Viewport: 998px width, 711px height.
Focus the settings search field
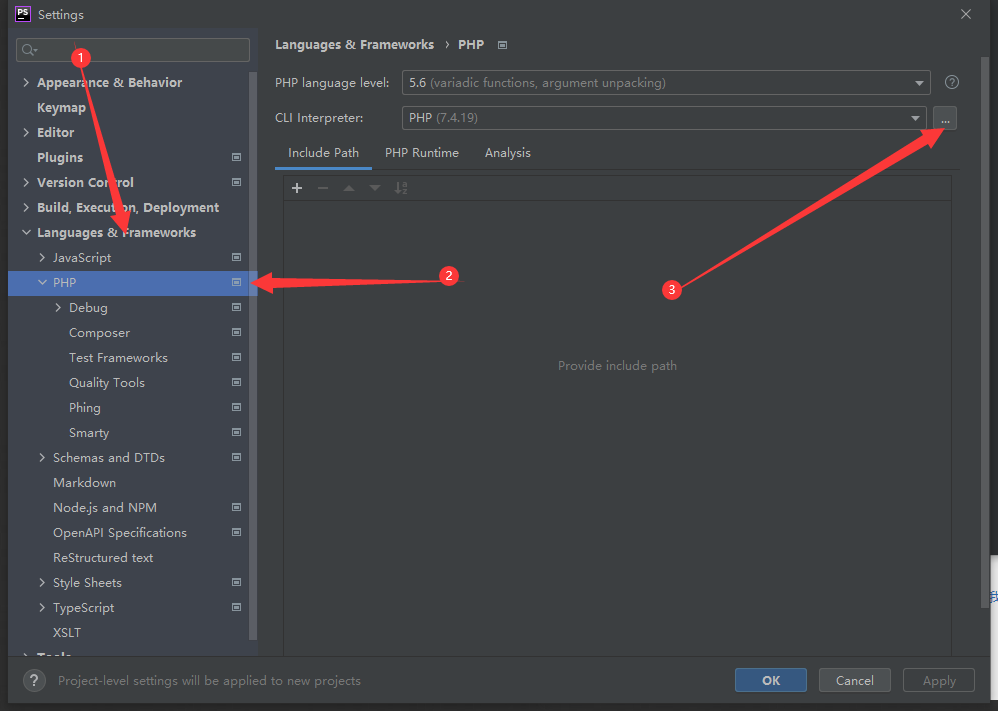133,50
